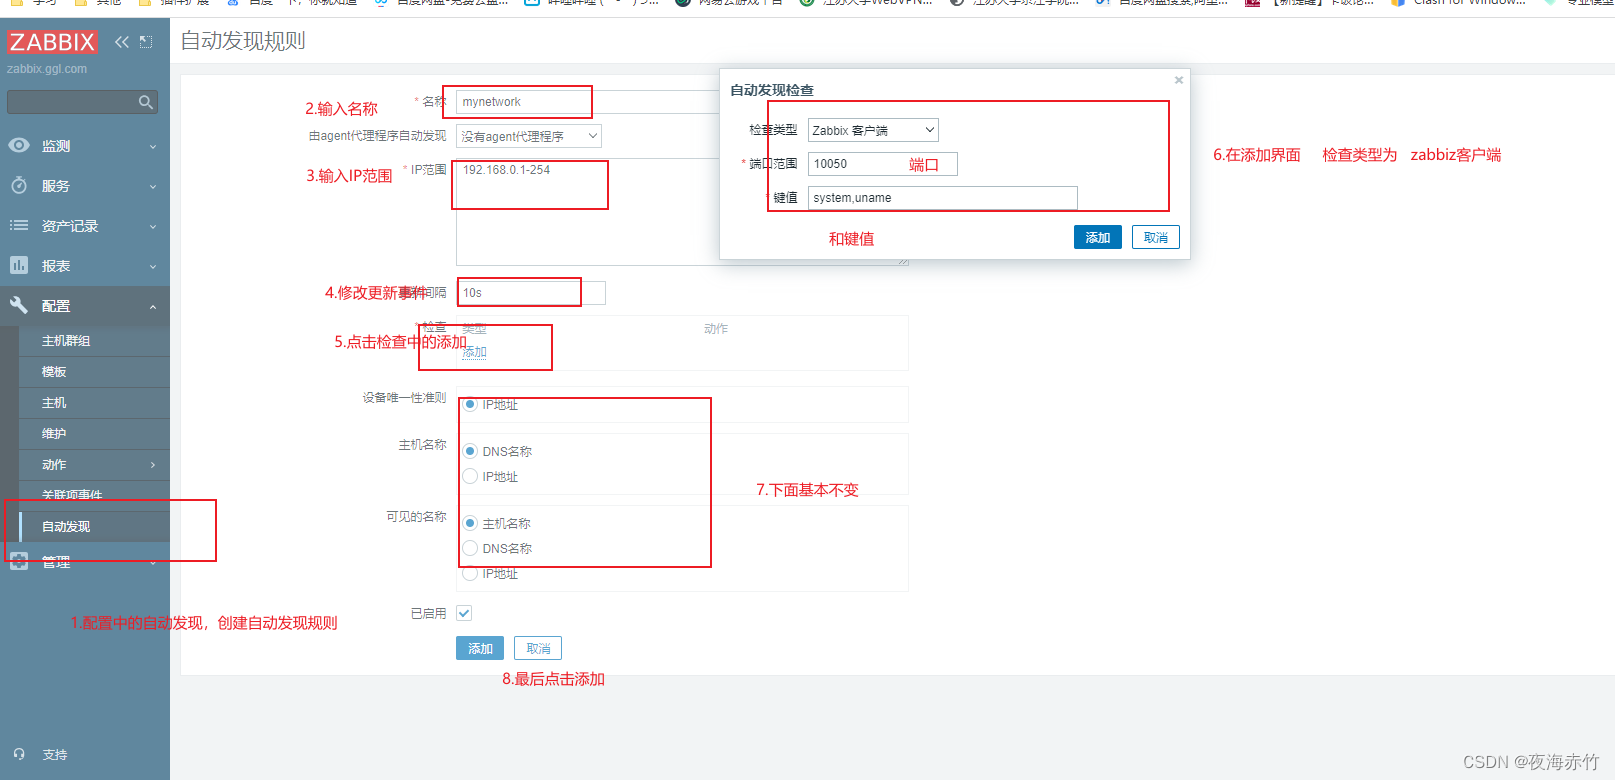Click the bottom form 添加 button

[x=480, y=648]
